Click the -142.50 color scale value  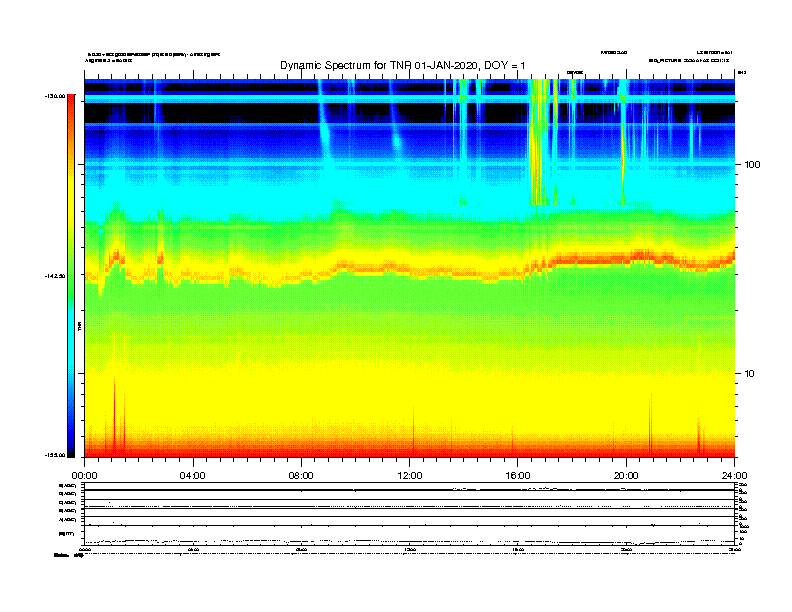(x=55, y=276)
